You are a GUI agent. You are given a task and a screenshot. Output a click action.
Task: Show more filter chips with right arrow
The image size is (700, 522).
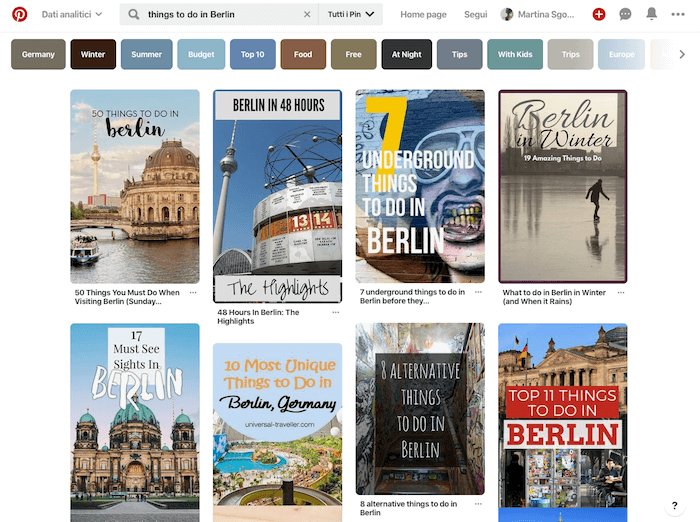tap(682, 54)
